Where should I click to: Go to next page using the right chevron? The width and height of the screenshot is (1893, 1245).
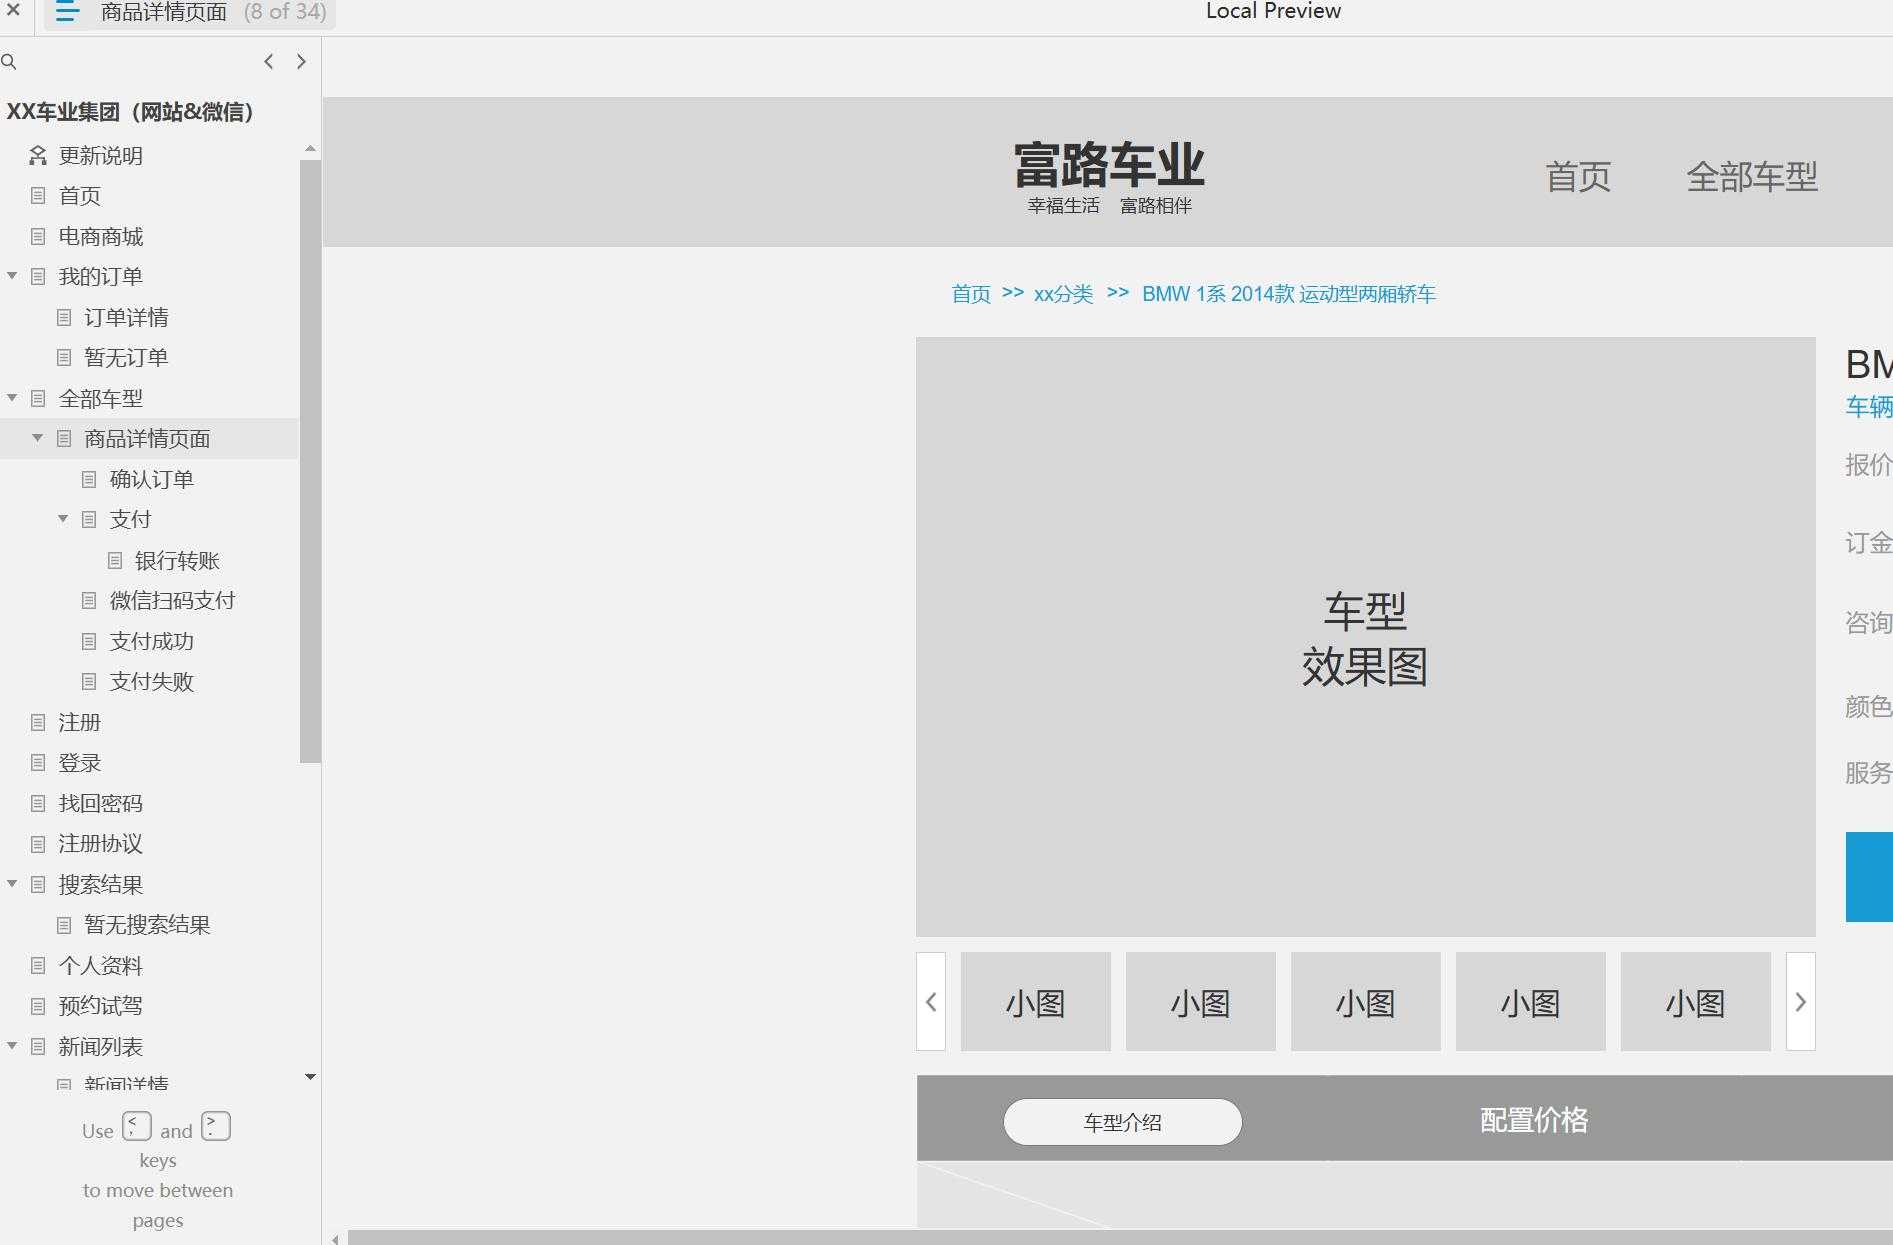click(301, 61)
